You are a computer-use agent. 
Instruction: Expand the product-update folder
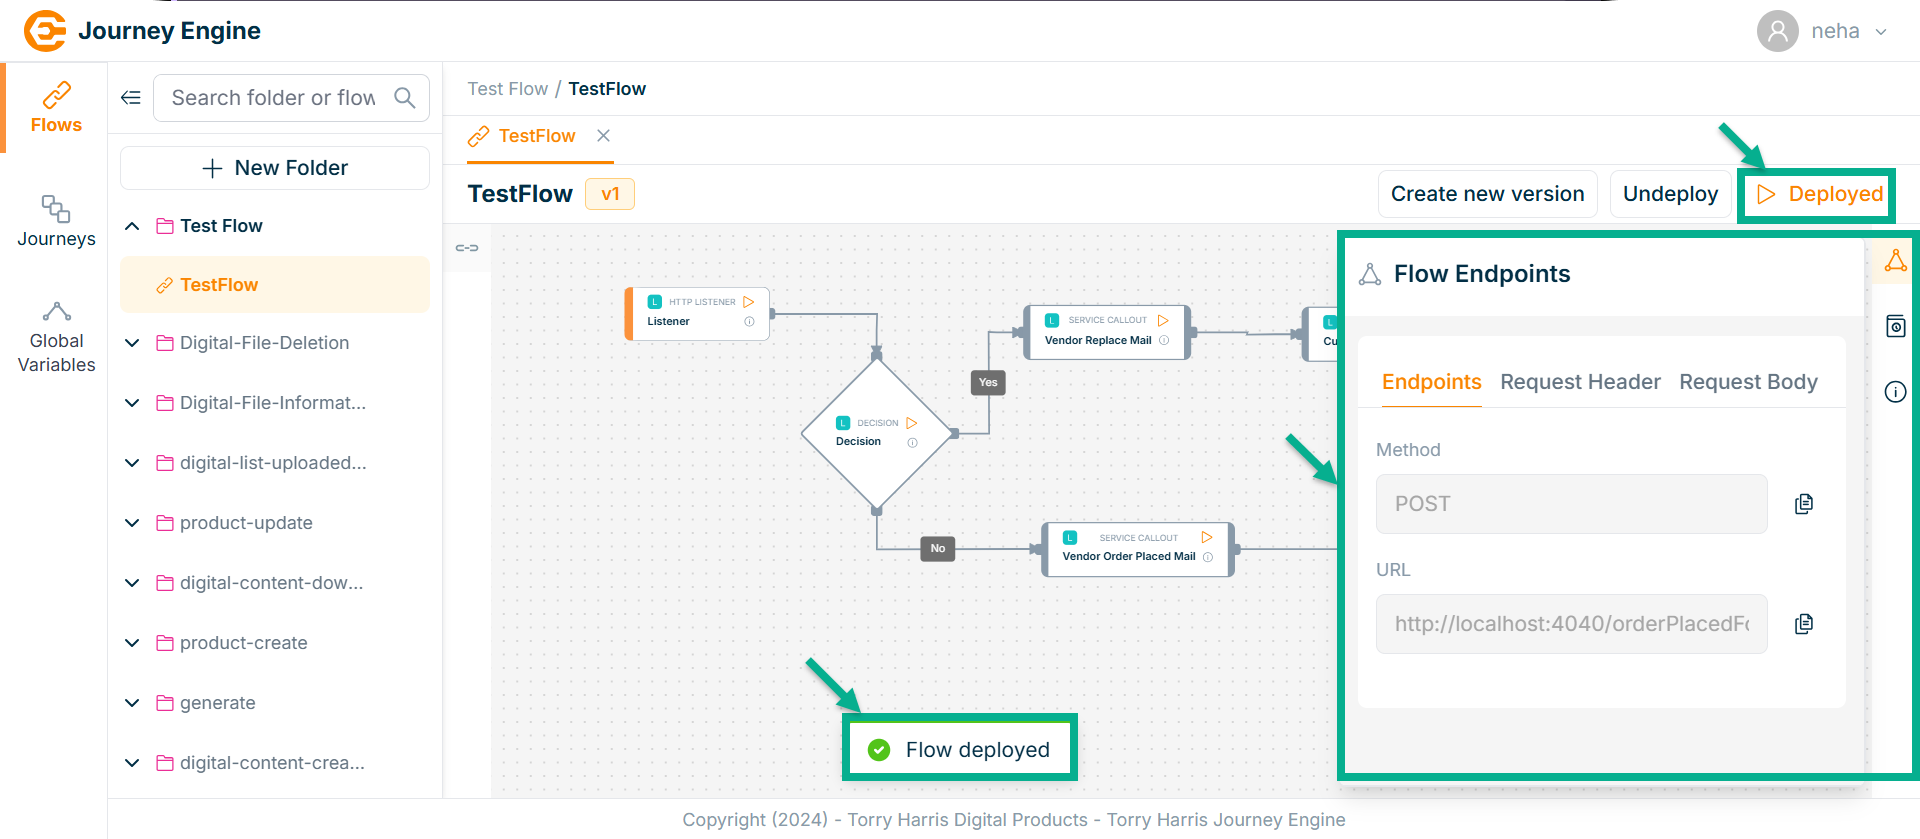coord(132,523)
